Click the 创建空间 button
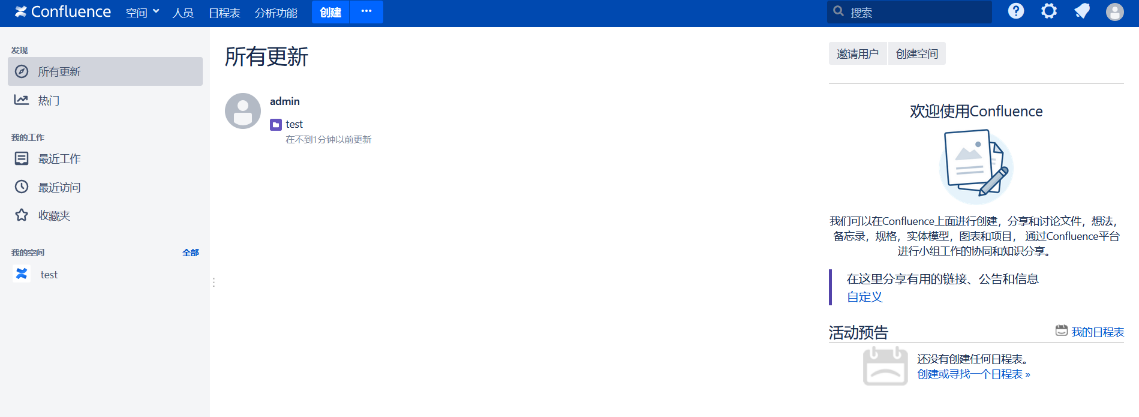1139x417 pixels. click(x=917, y=54)
